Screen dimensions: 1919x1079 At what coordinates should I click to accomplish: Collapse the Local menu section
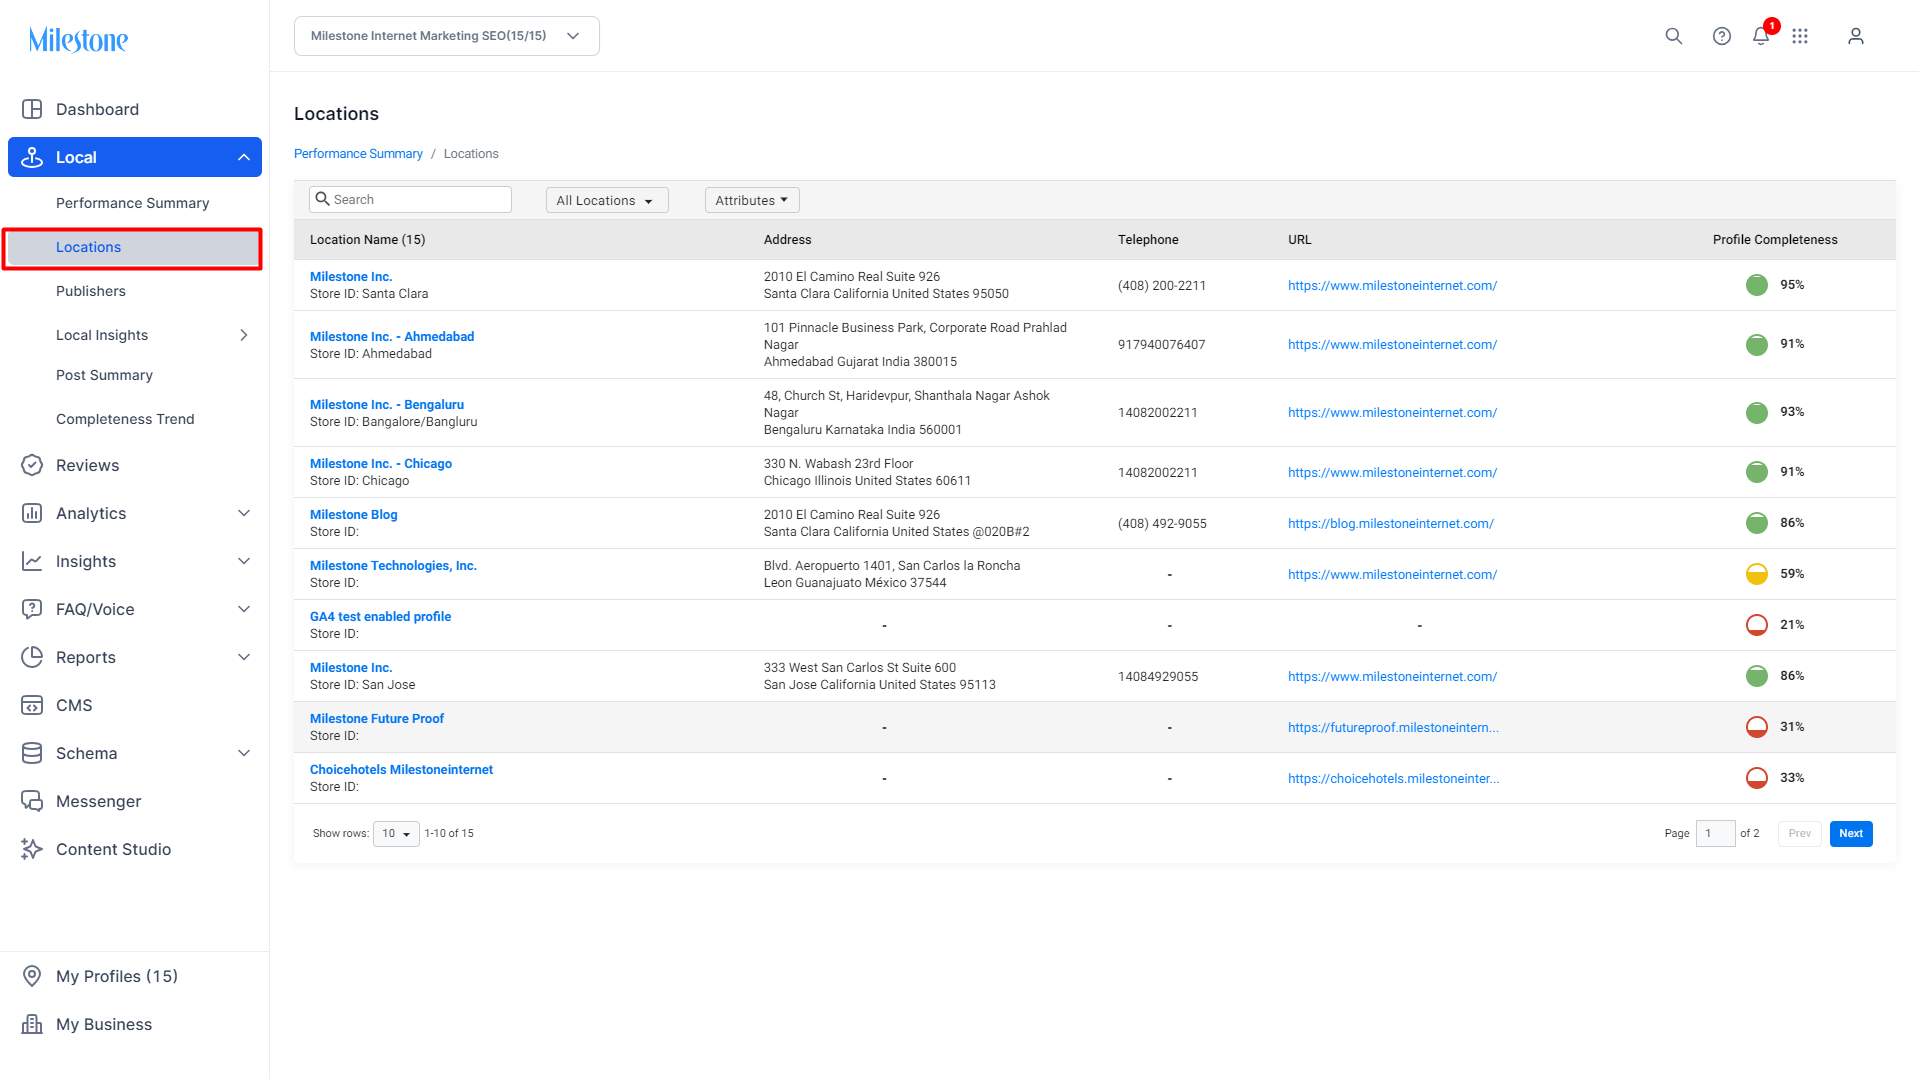[244, 157]
